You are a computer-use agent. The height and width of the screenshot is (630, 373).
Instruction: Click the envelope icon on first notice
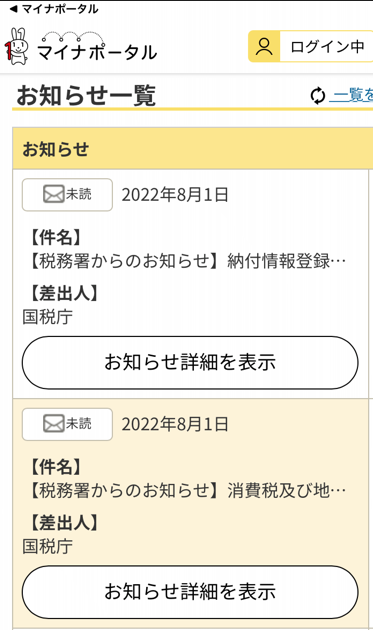53,194
